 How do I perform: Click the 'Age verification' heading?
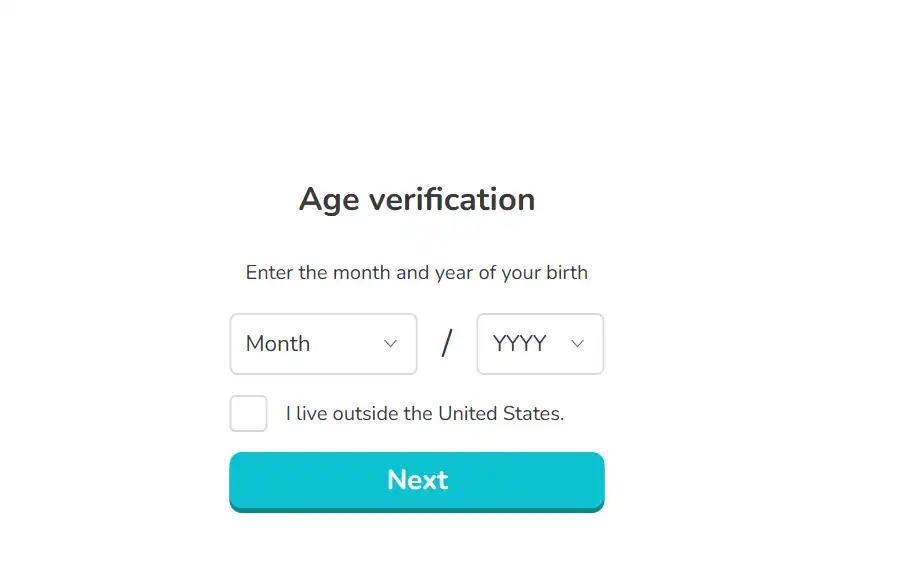417,199
